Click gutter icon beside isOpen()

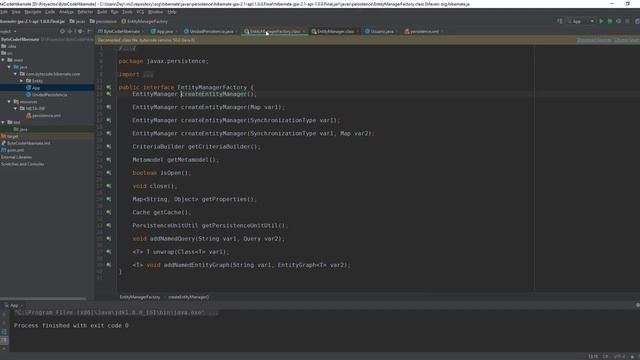click(x=109, y=173)
